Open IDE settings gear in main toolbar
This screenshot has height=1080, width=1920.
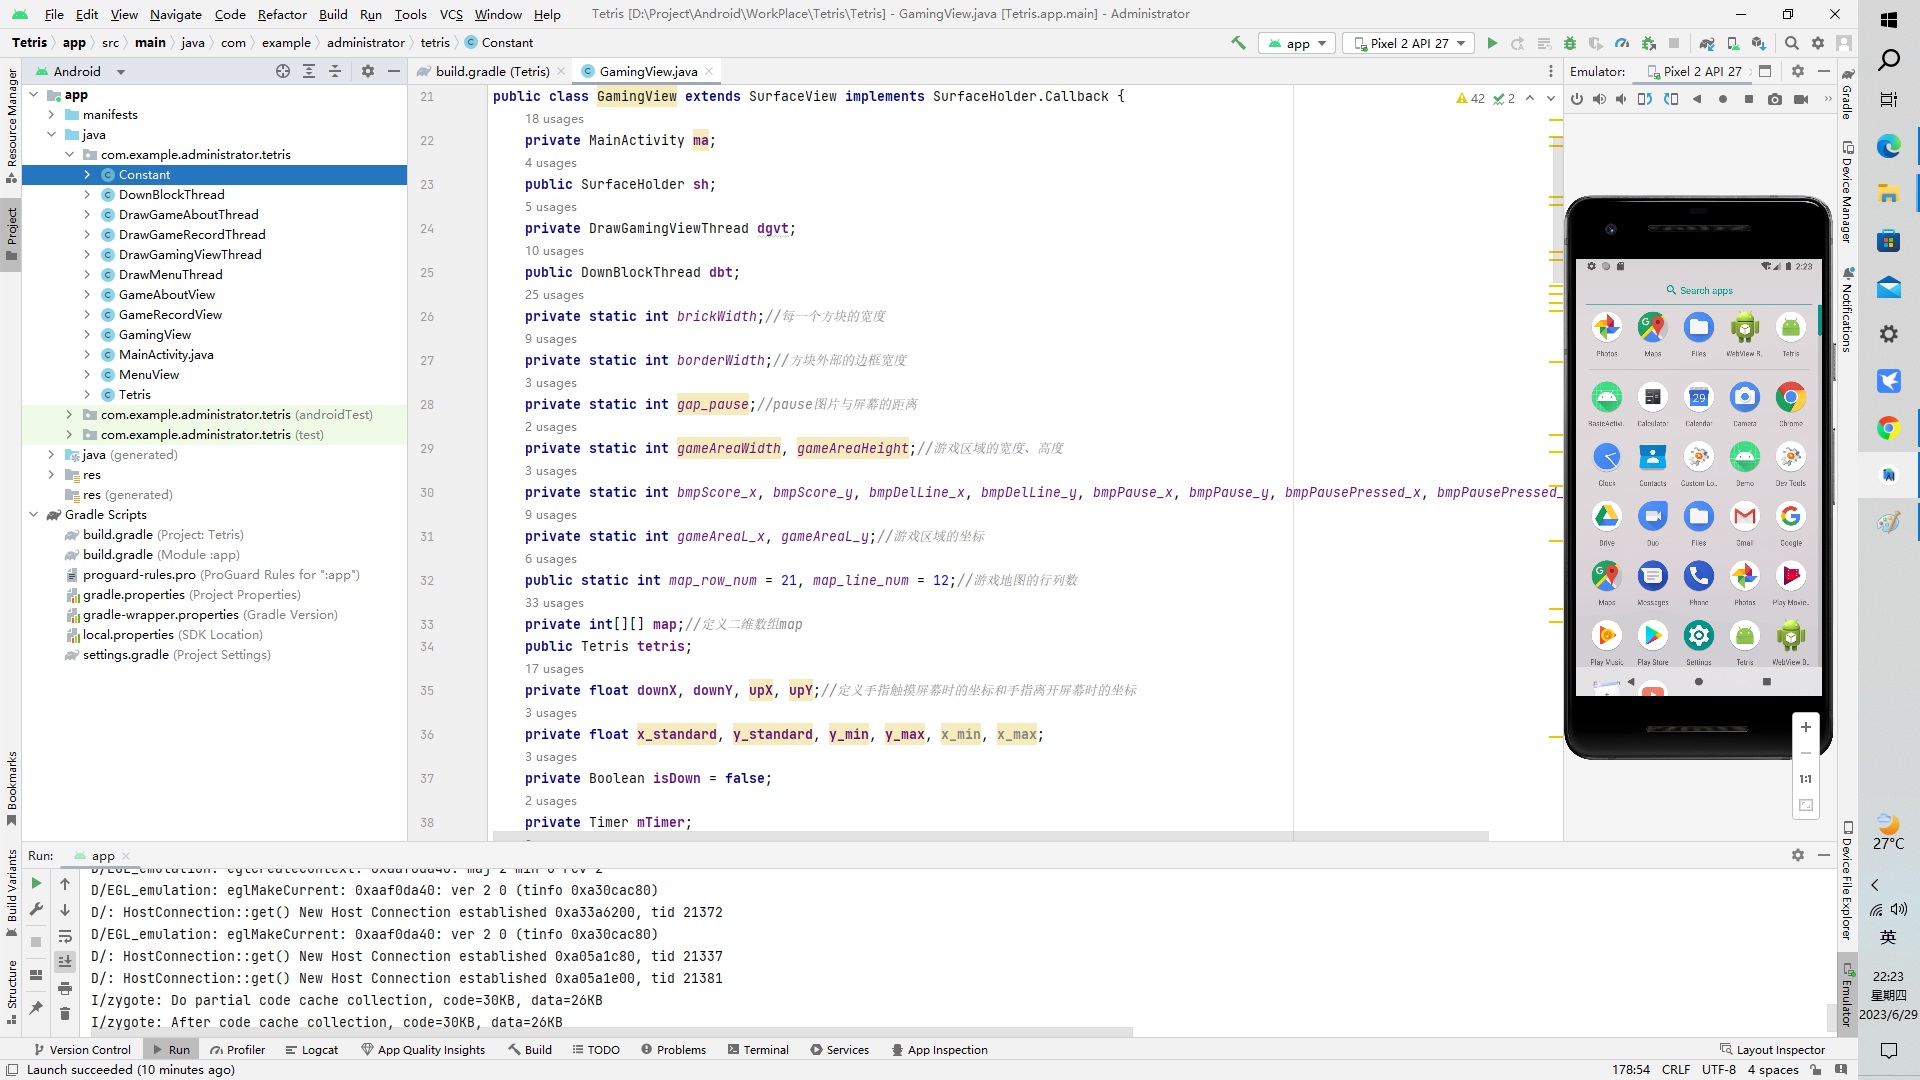click(x=1818, y=43)
